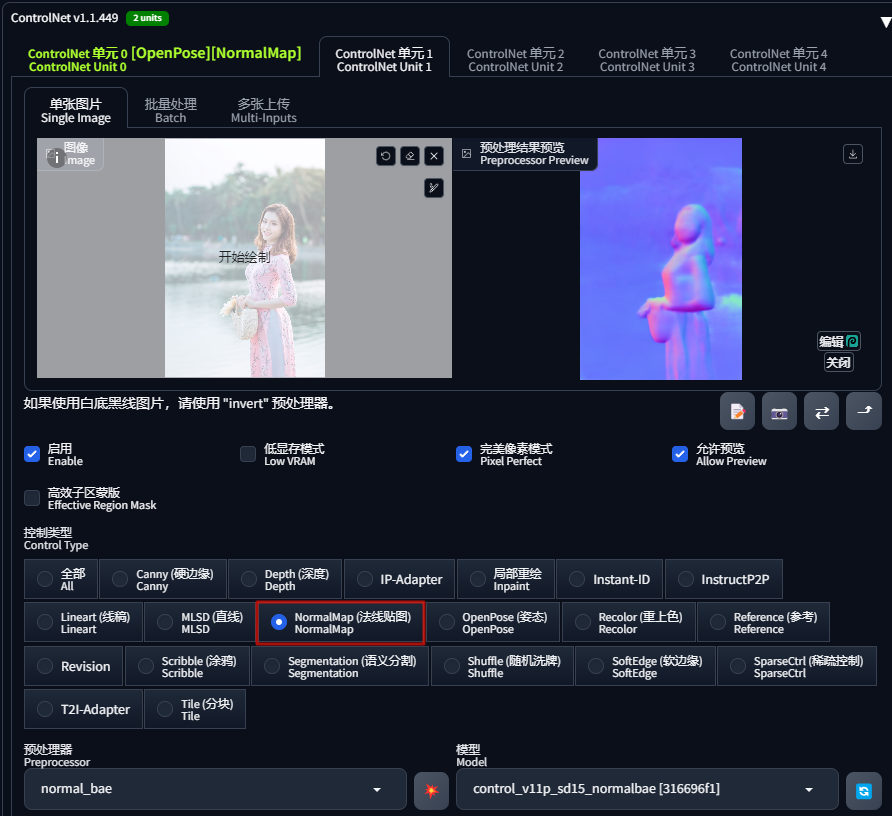Select Revision control type

pyautogui.click(x=73, y=666)
